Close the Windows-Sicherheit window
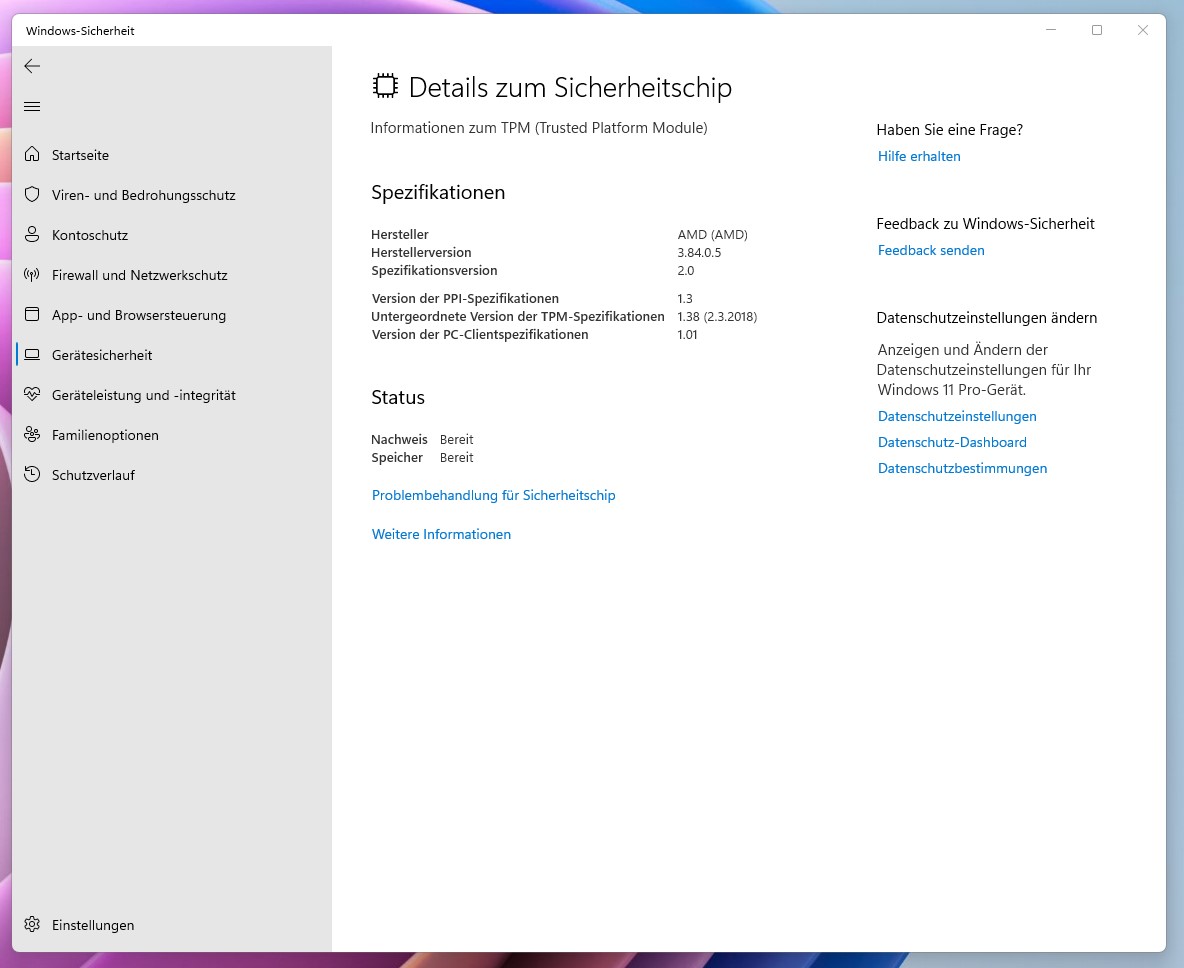 [1142, 30]
